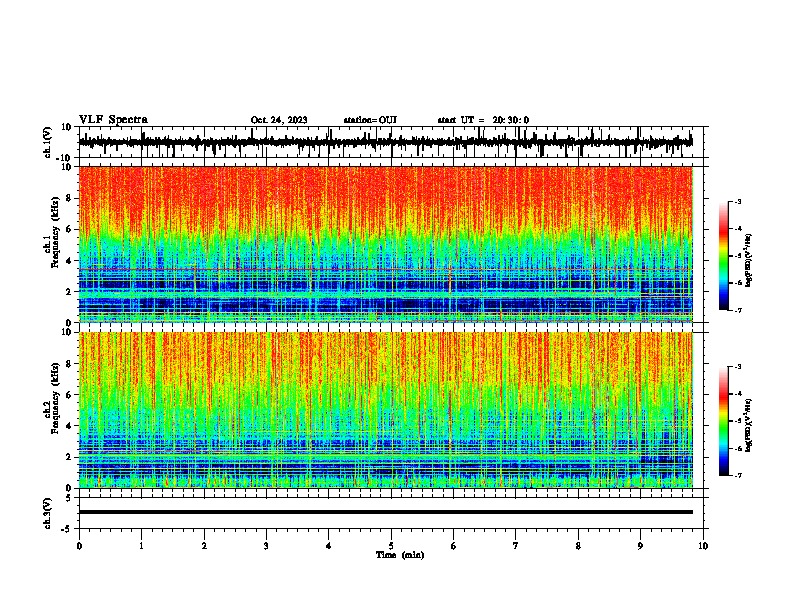The height and width of the screenshot is (612, 792).
Task: Click the time axis tick label "8"
Action: coord(578,546)
